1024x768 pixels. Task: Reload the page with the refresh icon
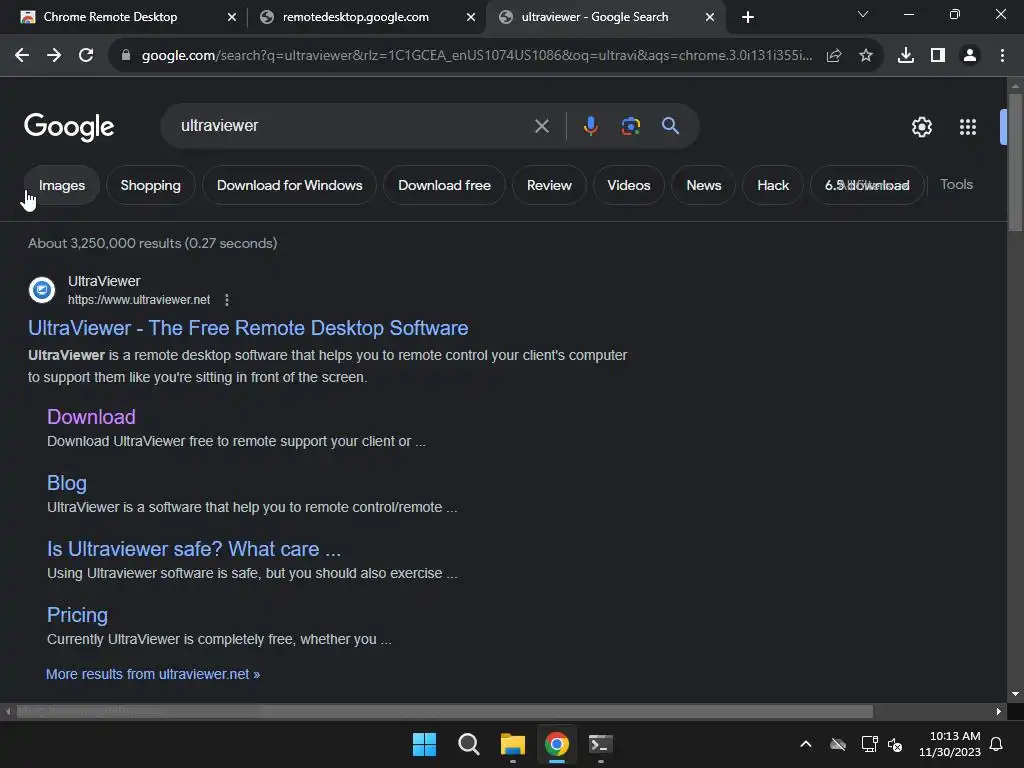pos(86,56)
